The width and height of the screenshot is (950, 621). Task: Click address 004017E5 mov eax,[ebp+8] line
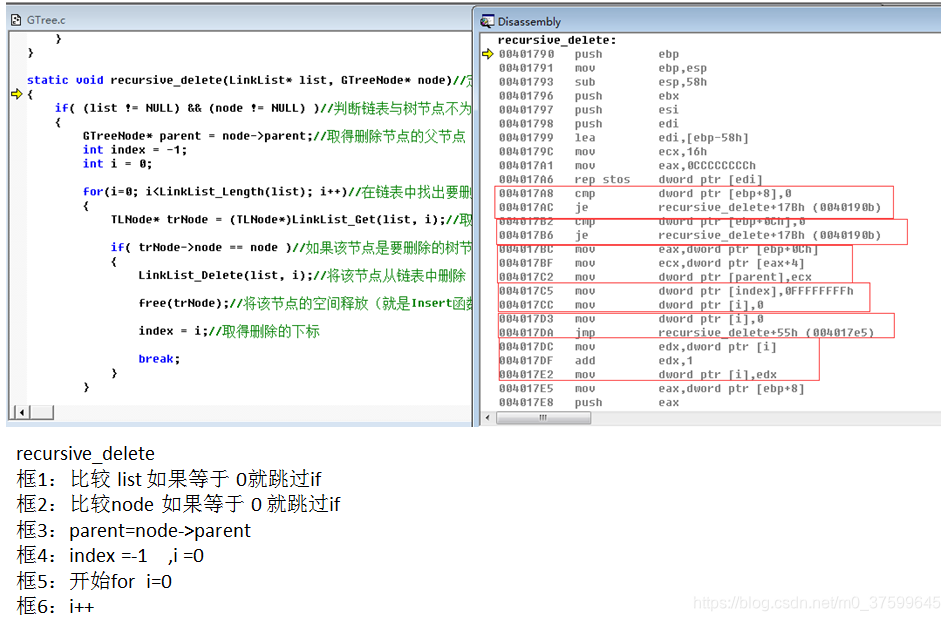click(x=652, y=388)
